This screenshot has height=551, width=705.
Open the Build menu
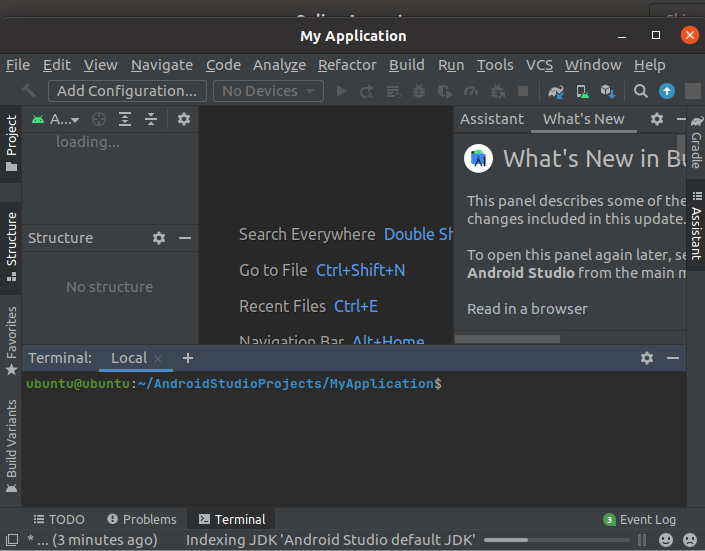tap(407, 65)
